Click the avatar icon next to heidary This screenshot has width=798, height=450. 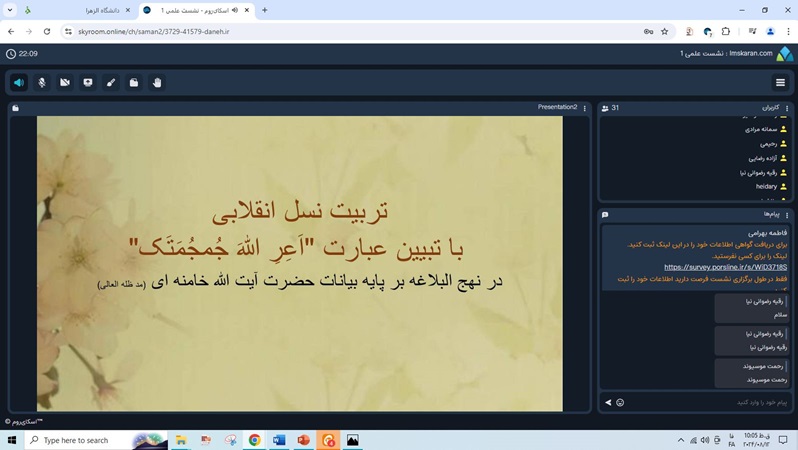click(x=784, y=187)
